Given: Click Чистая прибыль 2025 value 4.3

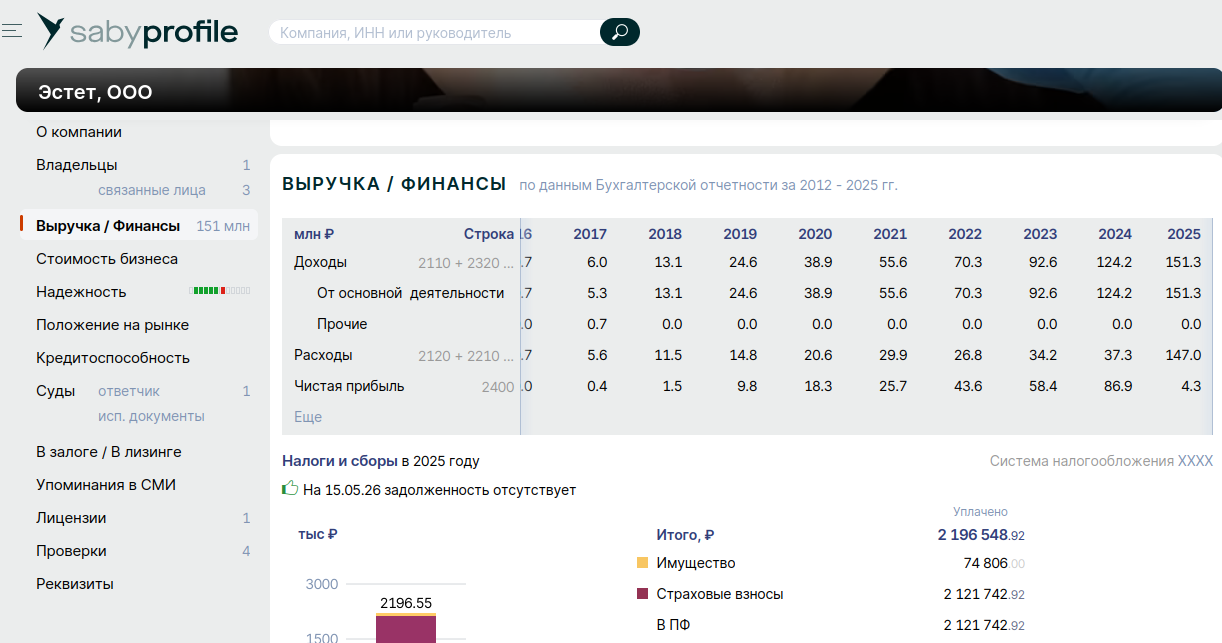Looking at the screenshot, I should (x=1191, y=386).
